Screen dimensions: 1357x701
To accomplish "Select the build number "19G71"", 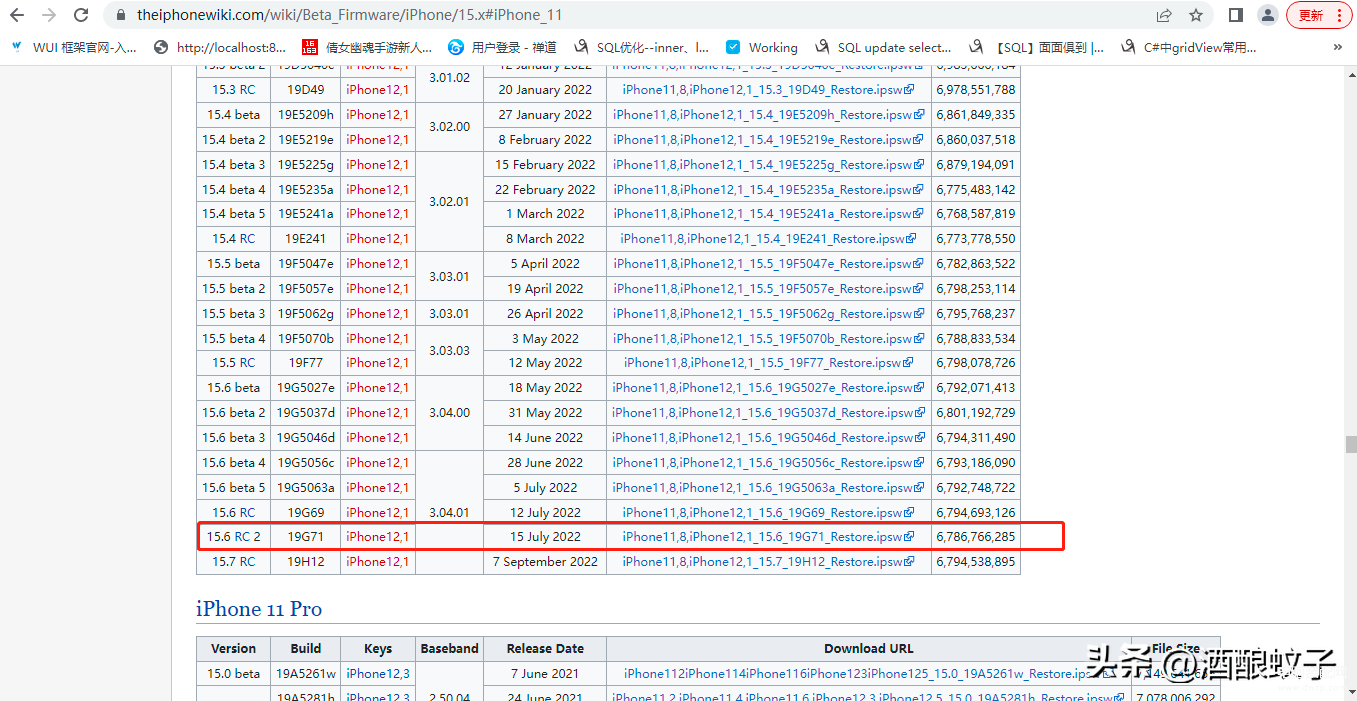I will point(306,537).
